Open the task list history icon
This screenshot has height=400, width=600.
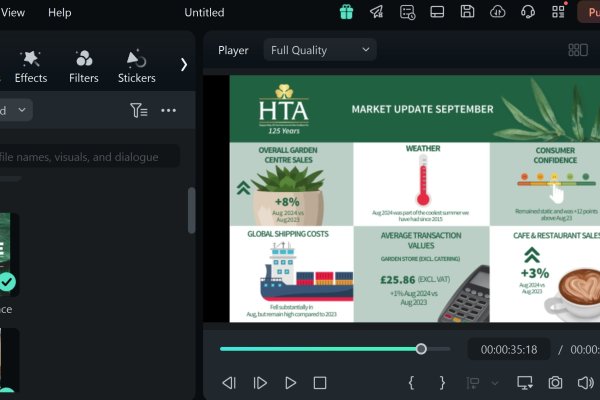(x=407, y=12)
